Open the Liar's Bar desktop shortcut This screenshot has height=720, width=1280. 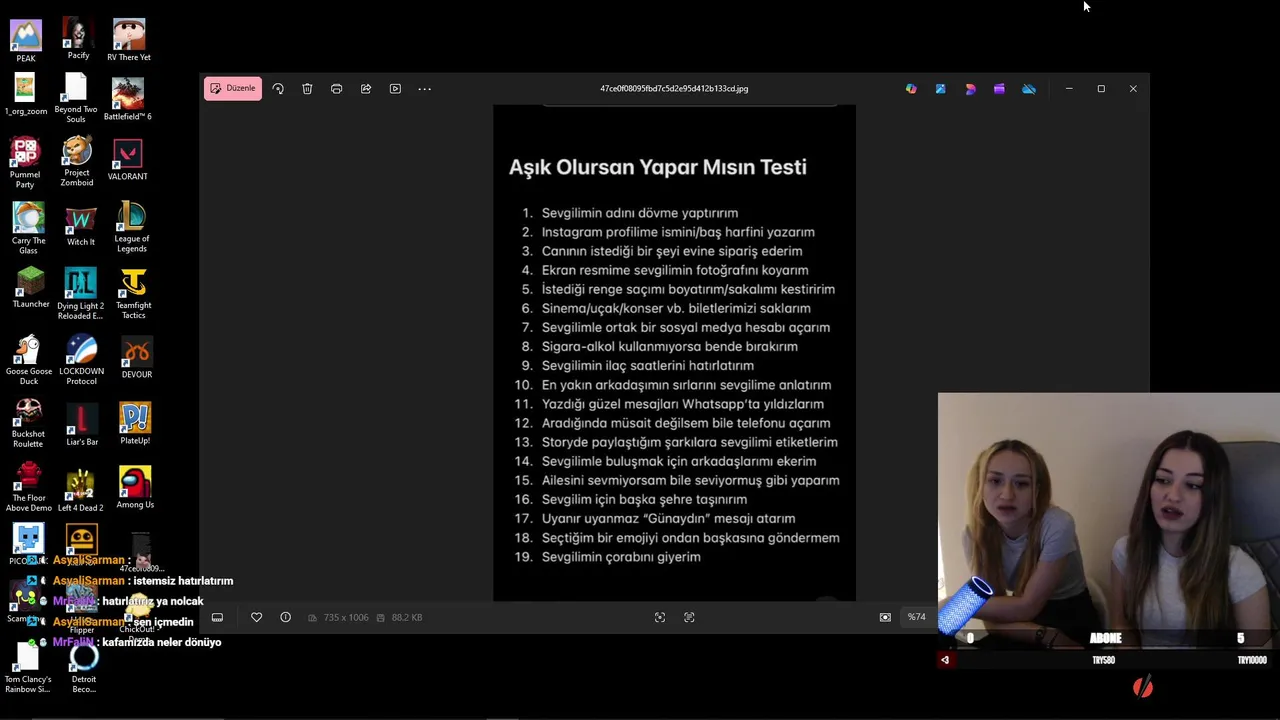pyautogui.click(x=82, y=425)
